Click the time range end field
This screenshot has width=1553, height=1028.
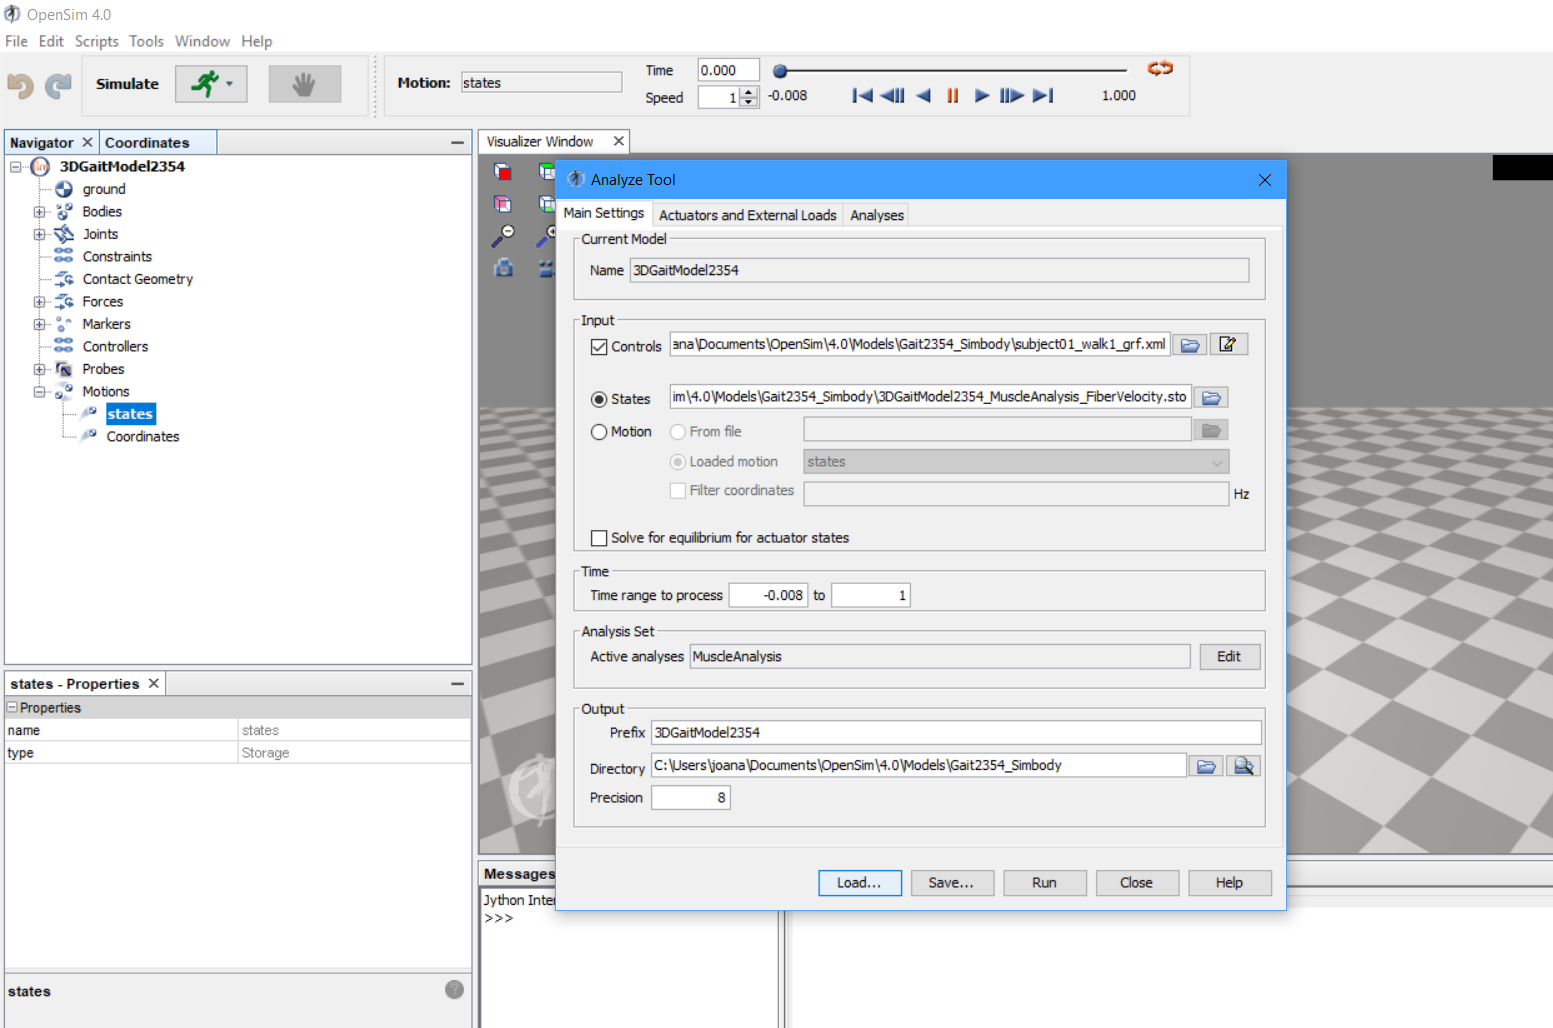click(x=871, y=596)
